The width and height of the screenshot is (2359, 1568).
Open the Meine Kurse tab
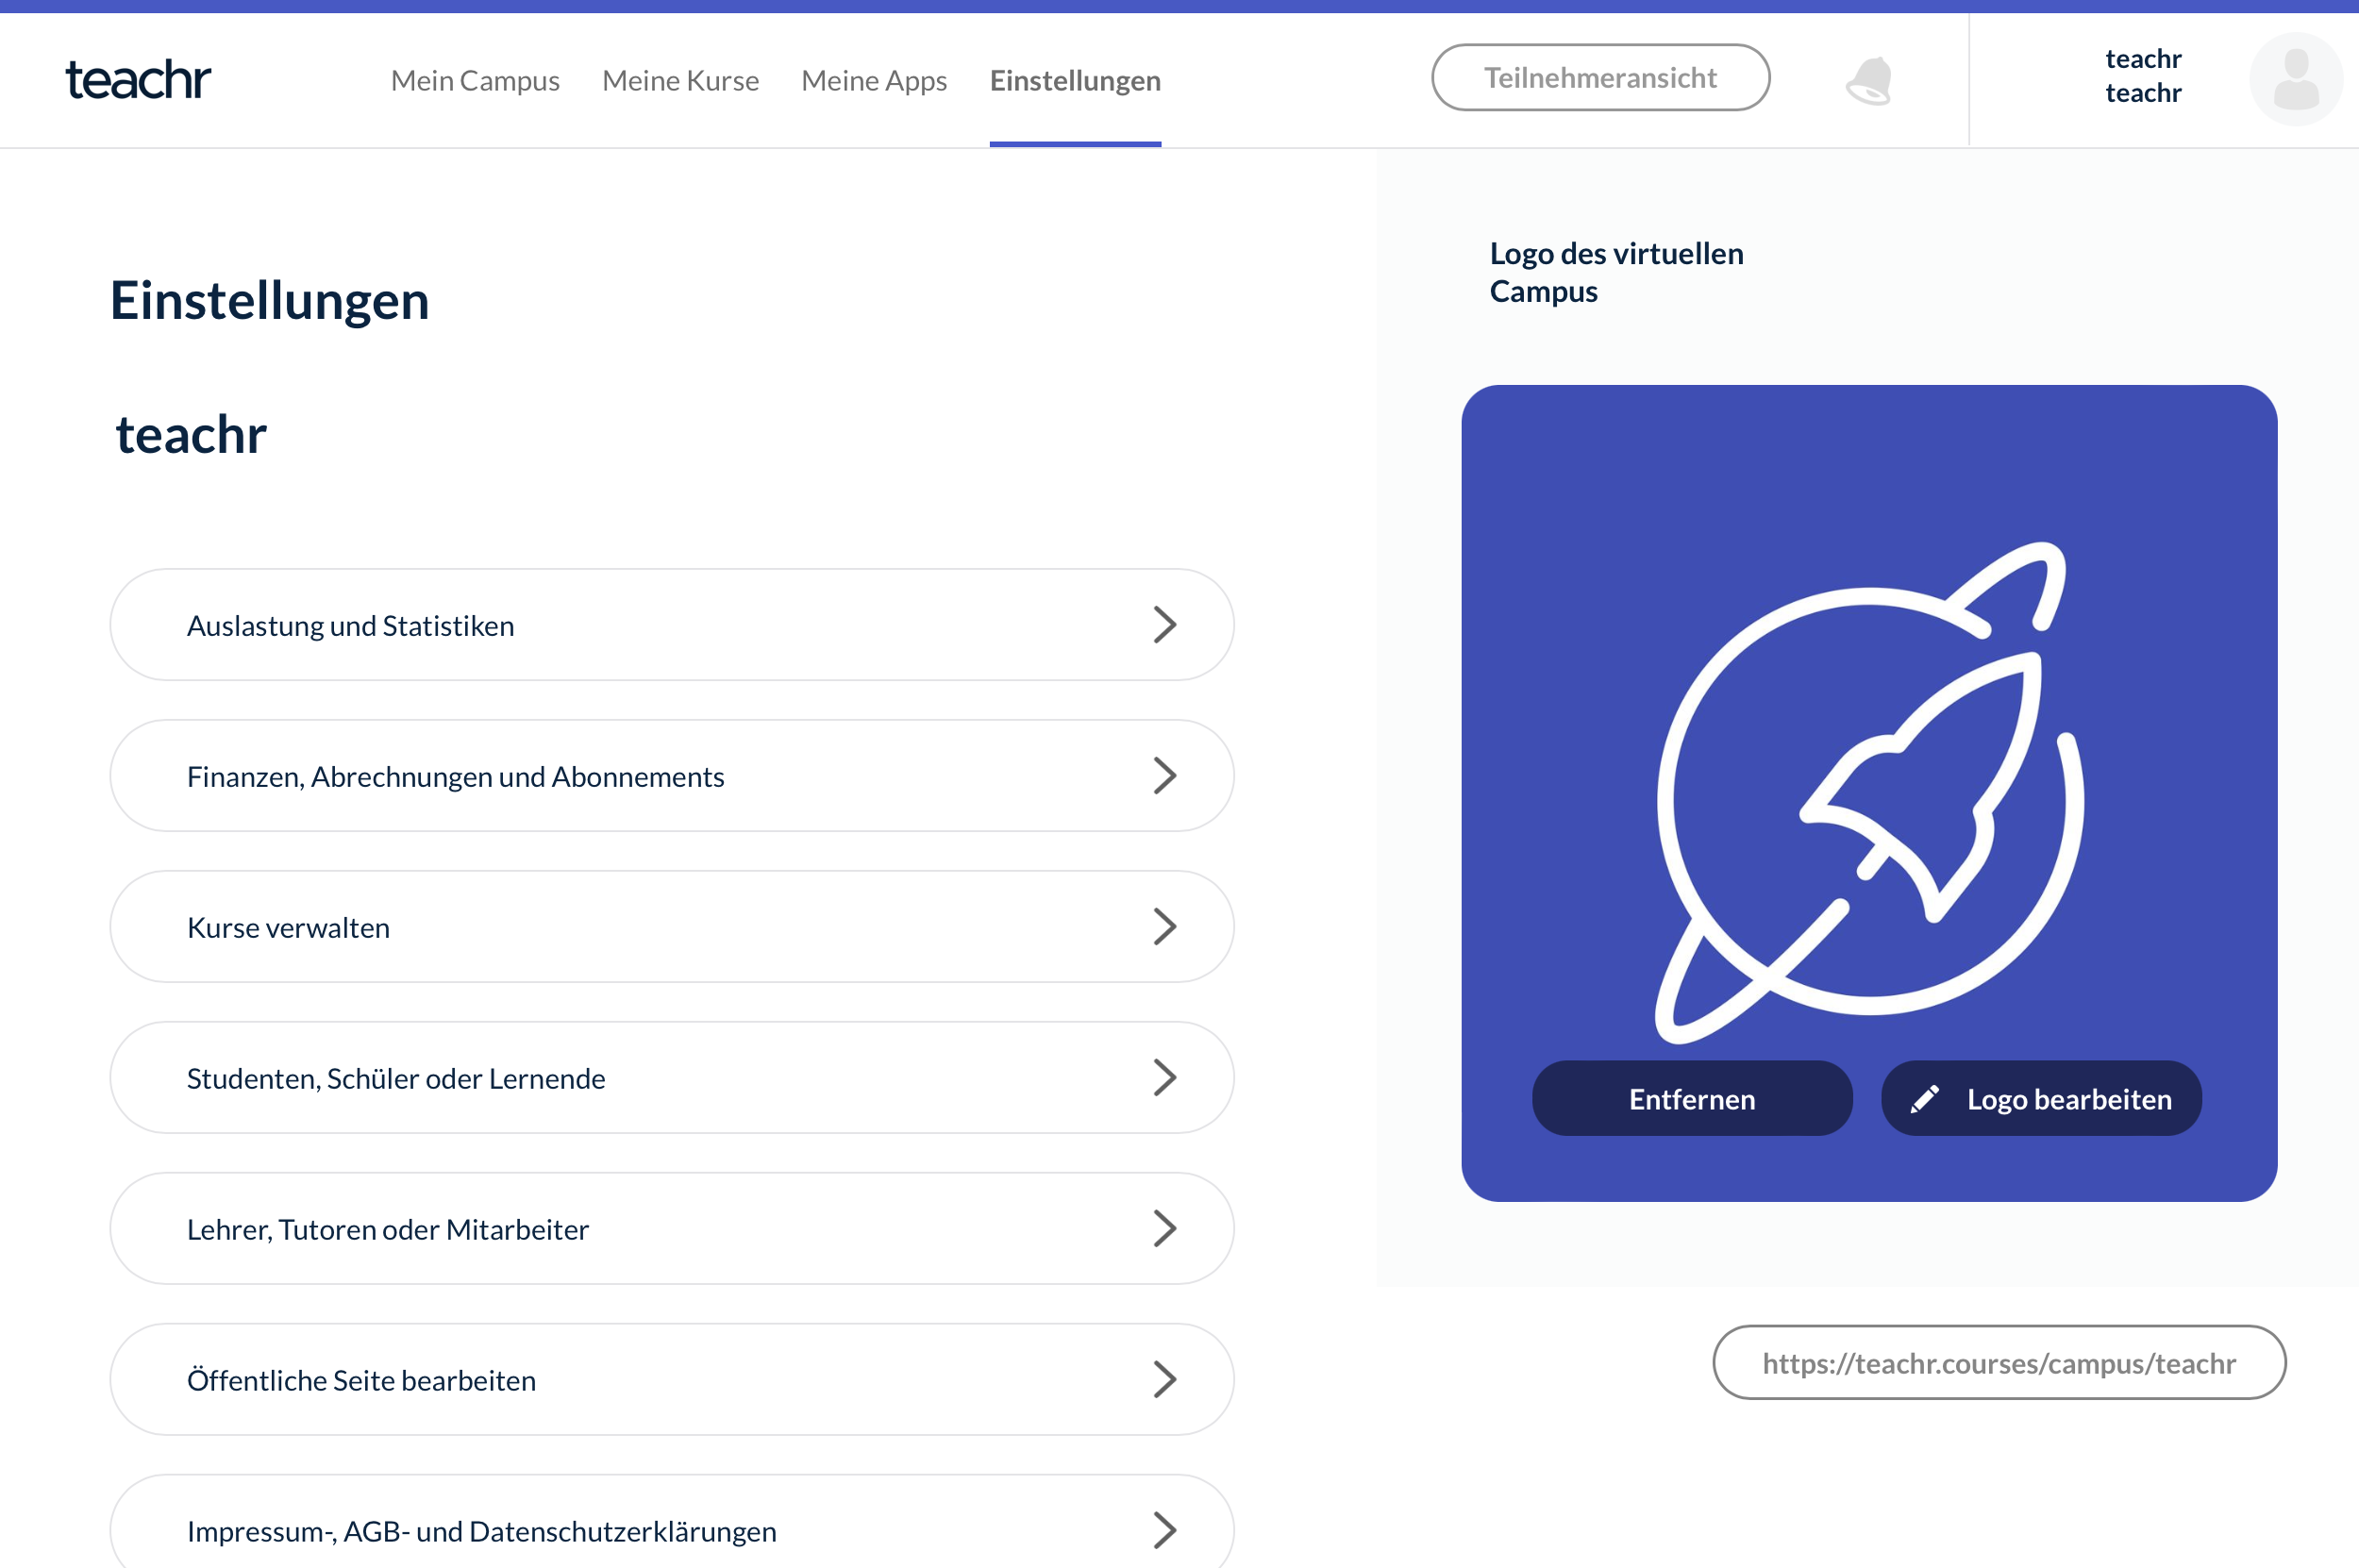pyautogui.click(x=680, y=80)
